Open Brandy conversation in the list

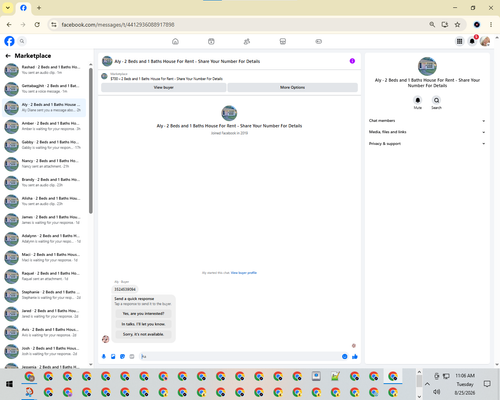(x=44, y=182)
